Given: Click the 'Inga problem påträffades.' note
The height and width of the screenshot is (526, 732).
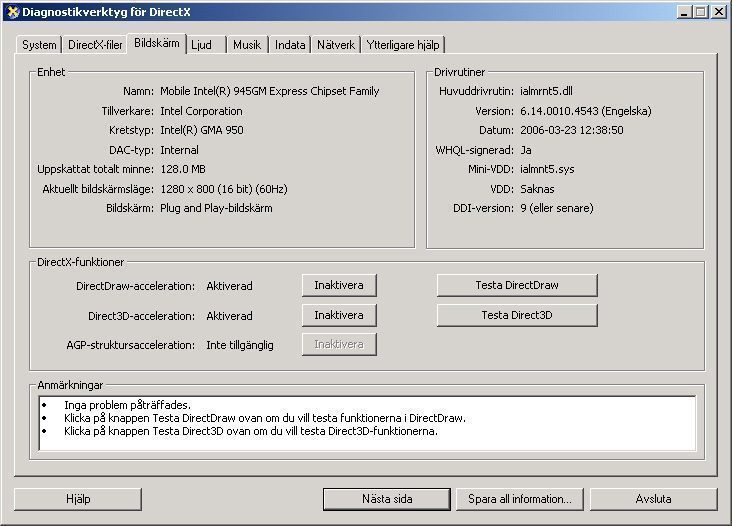Looking at the screenshot, I should (127, 405).
